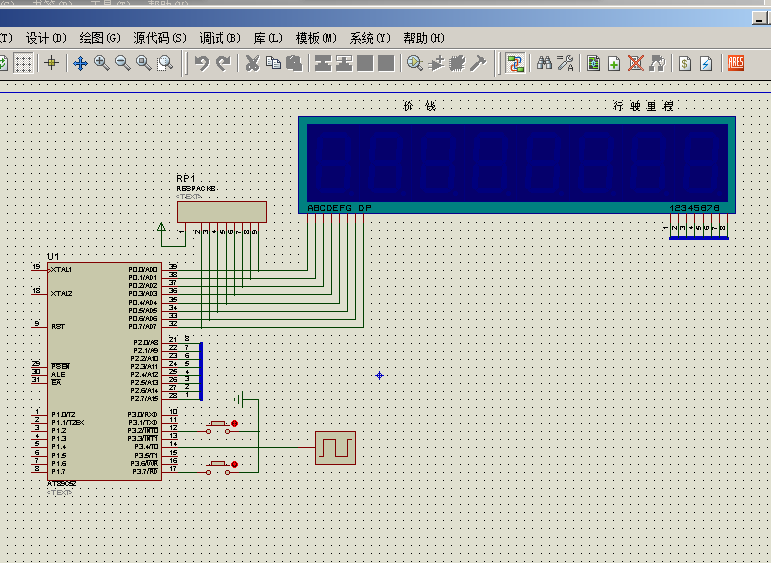The width and height of the screenshot is (771, 563).
Task: Open the 调试(B) menu
Action: point(220,38)
